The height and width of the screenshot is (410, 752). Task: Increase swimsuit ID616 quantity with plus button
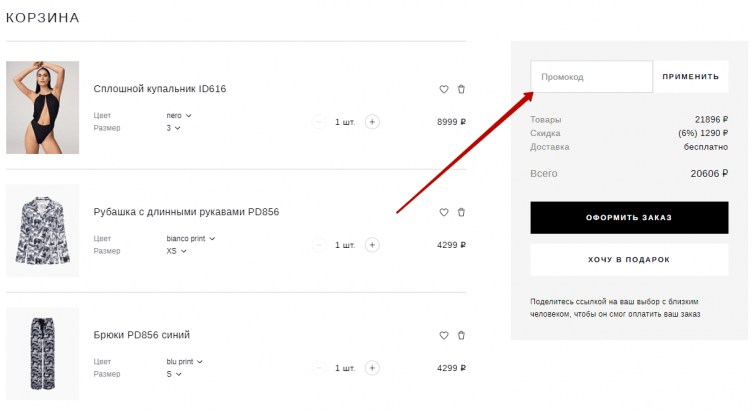pyautogui.click(x=372, y=122)
